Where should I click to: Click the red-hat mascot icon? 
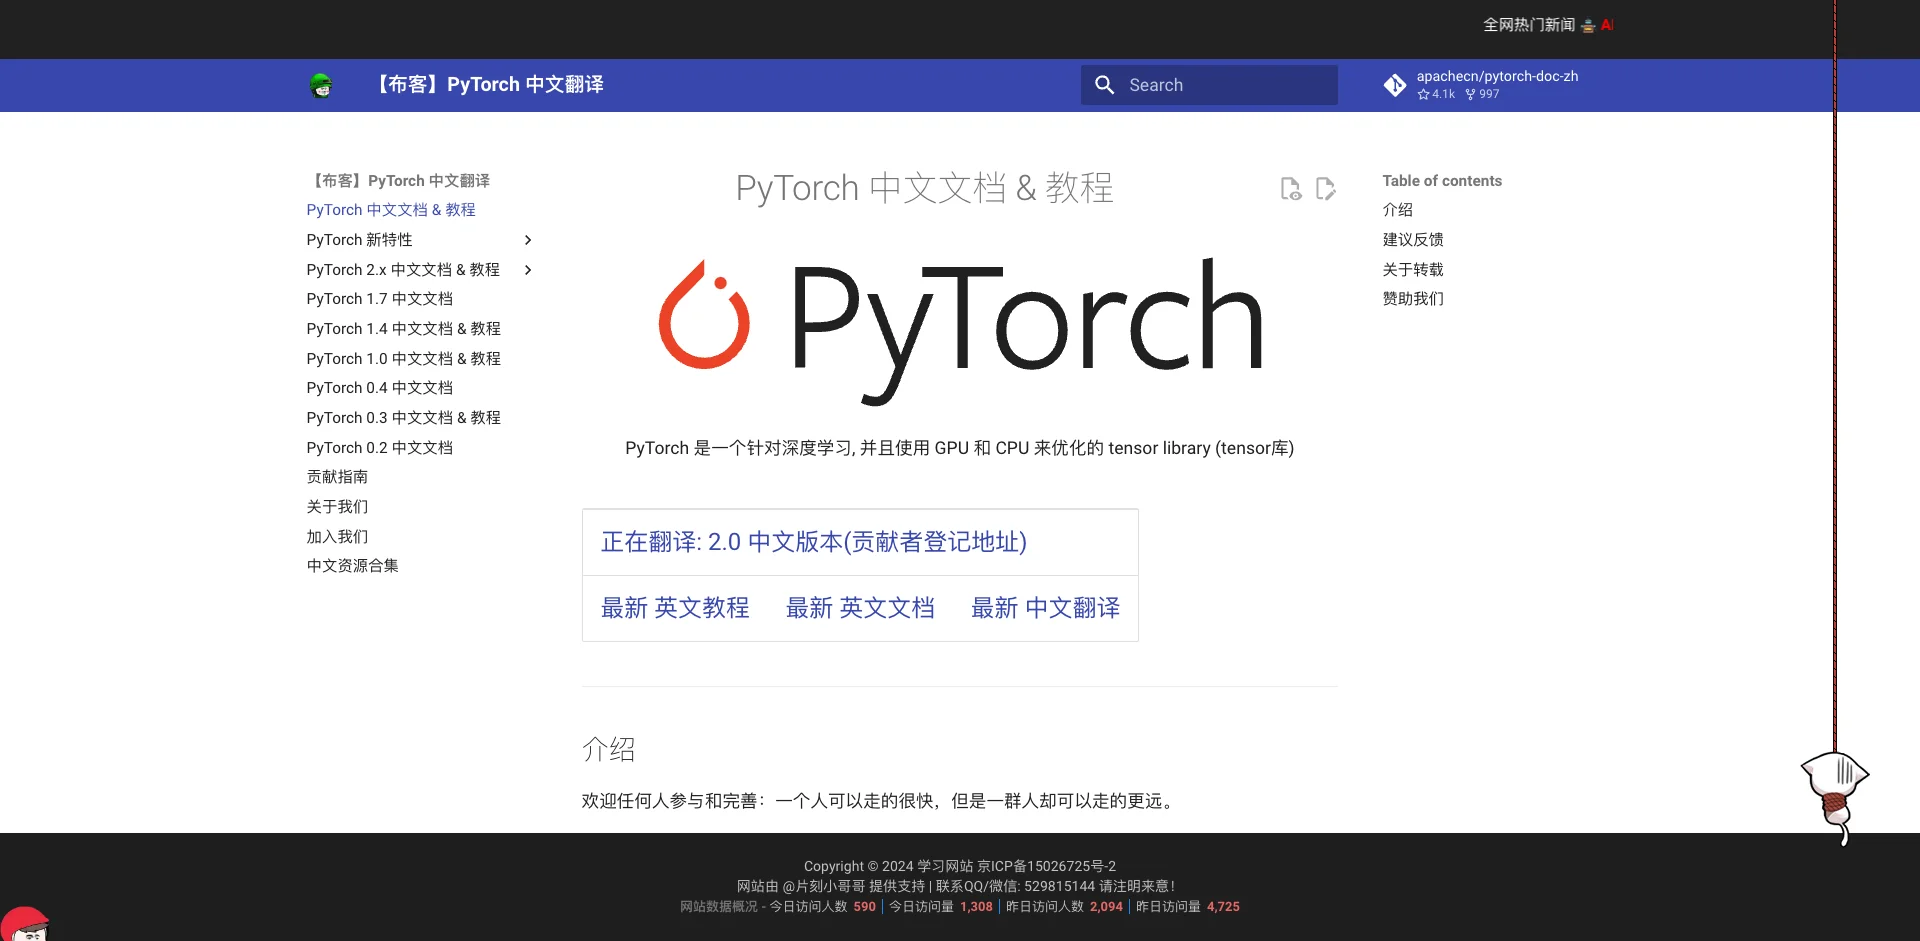(25, 923)
